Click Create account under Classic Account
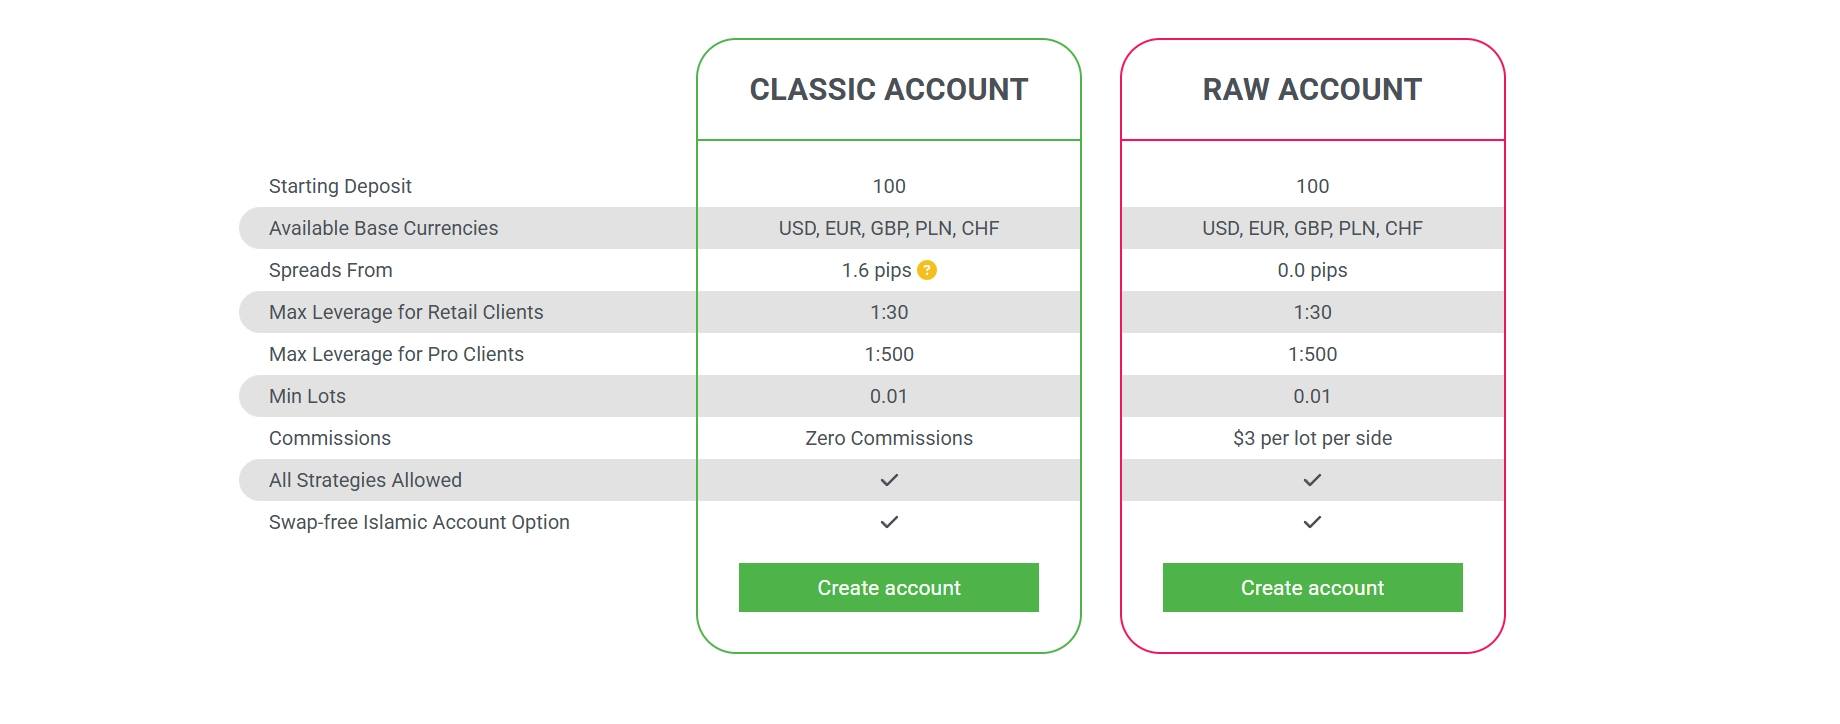This screenshot has height=724, width=1840. (x=888, y=588)
